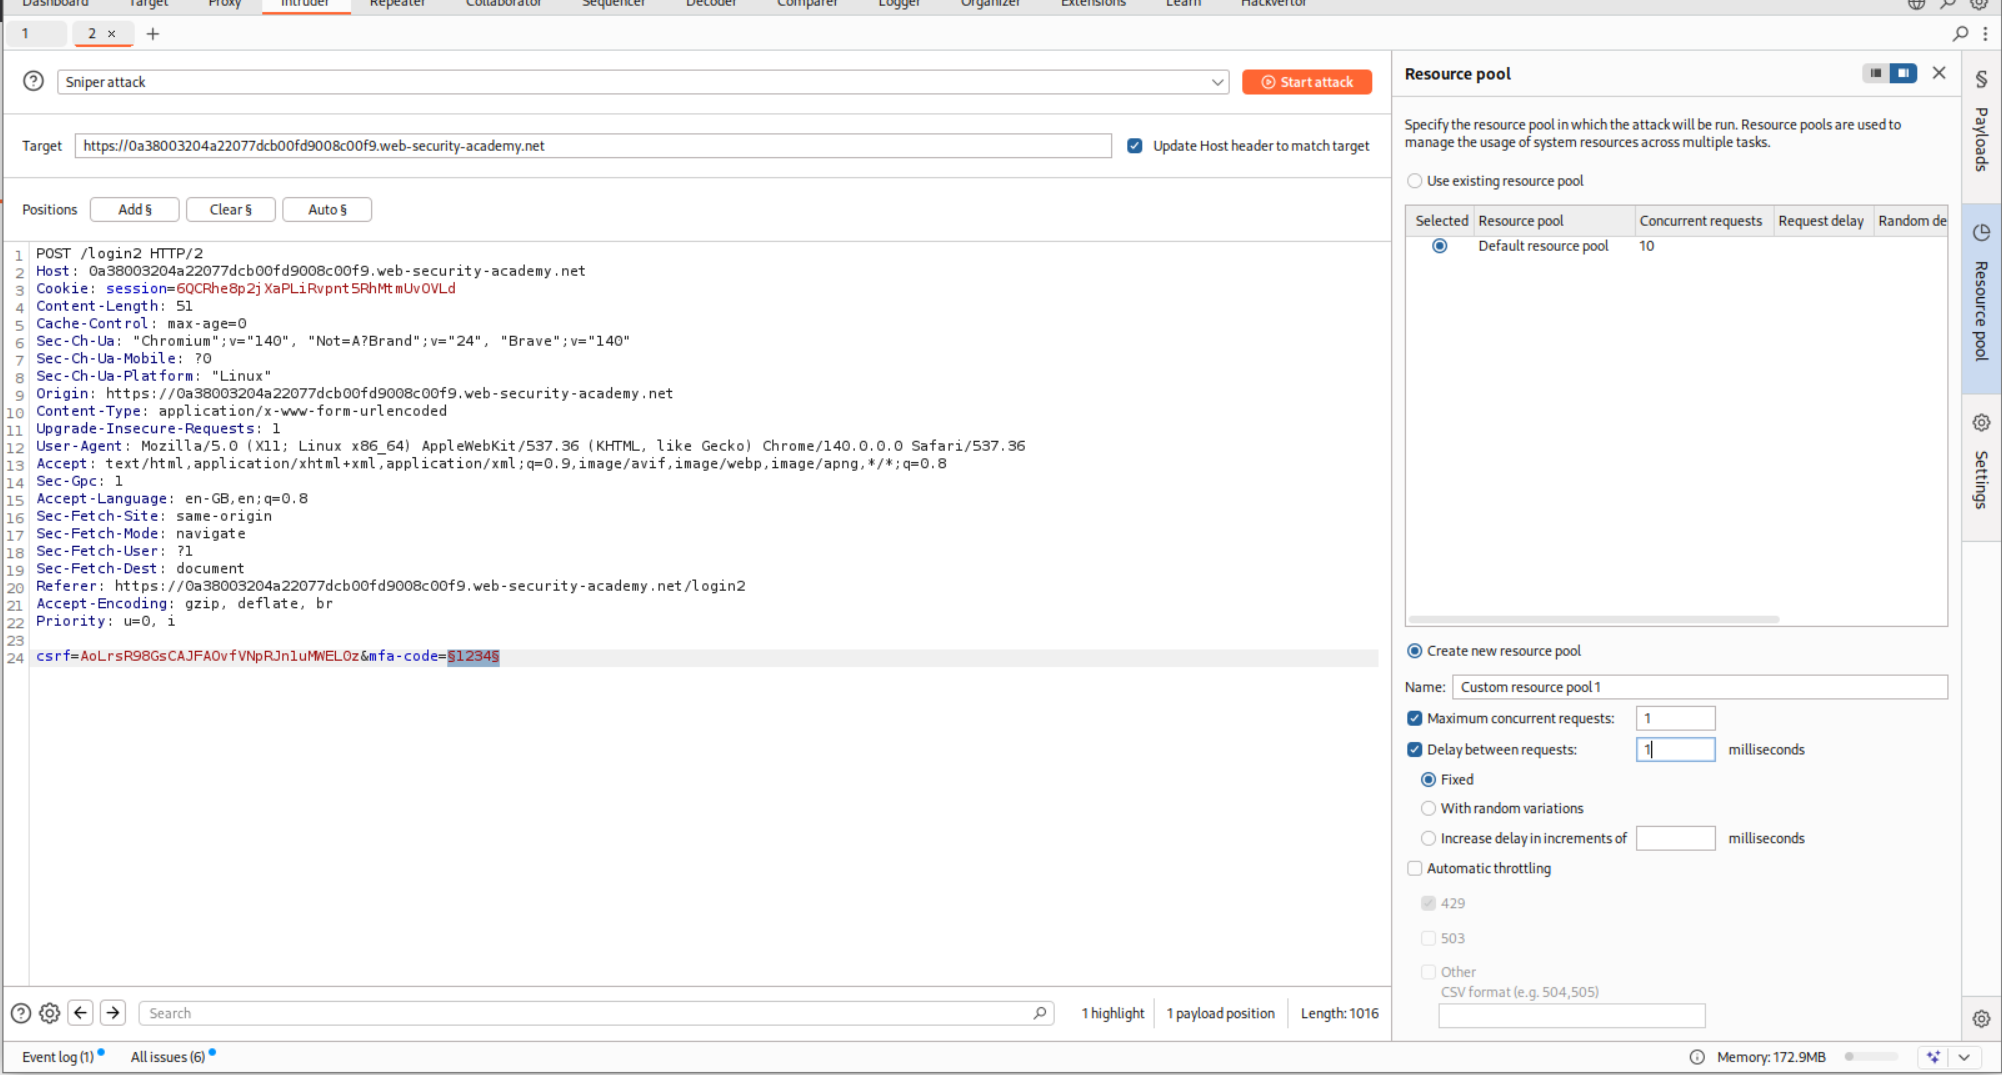Open the Payloads side panel icon

[x=1981, y=80]
